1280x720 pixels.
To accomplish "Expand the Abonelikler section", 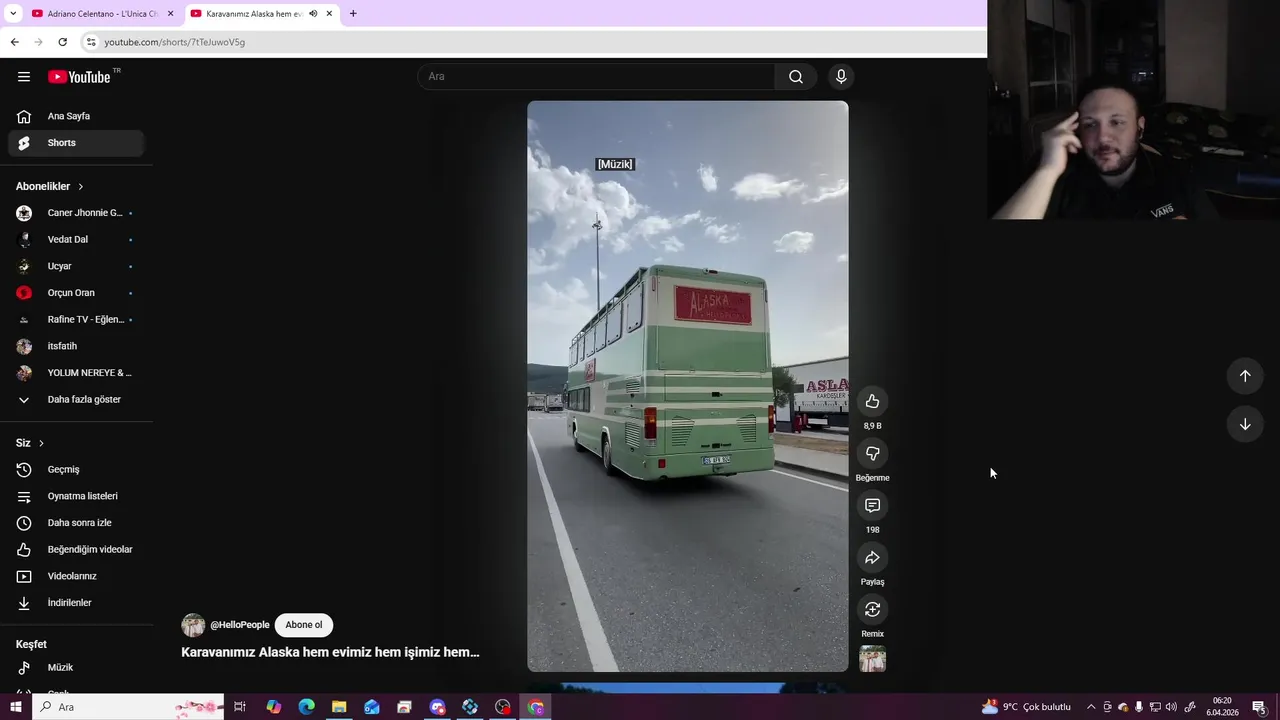I will tap(50, 187).
